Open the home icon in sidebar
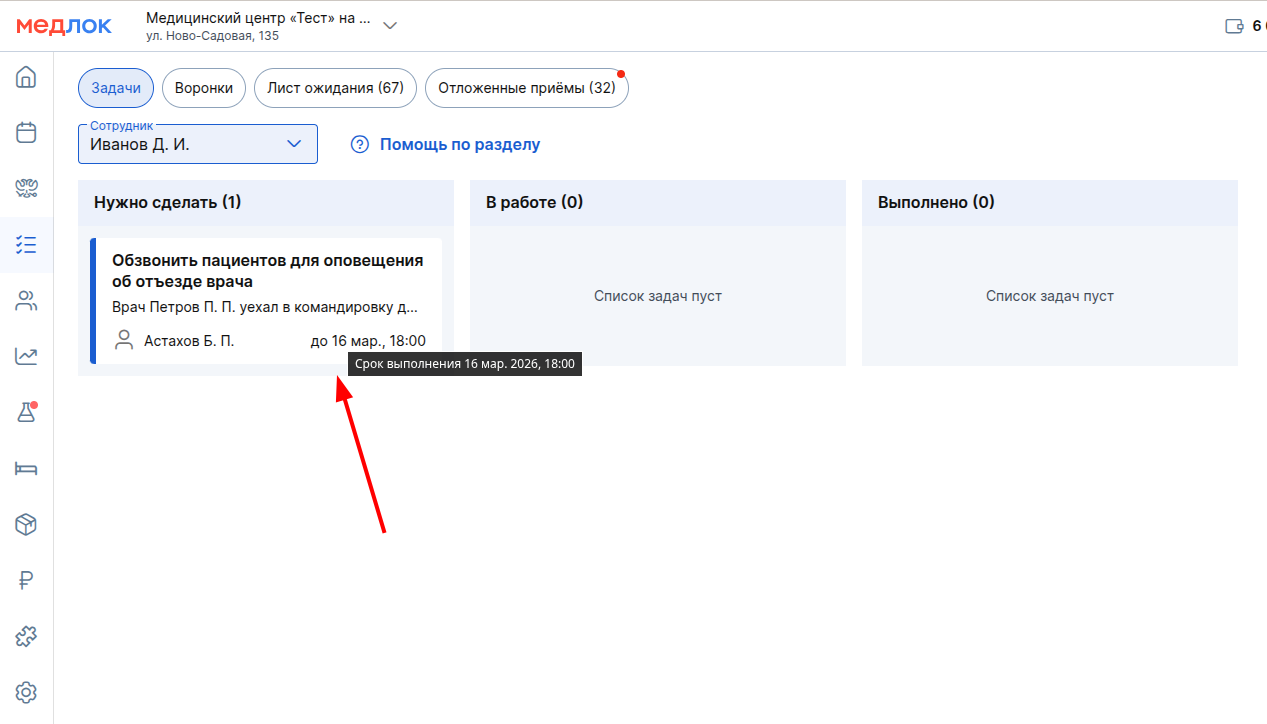This screenshot has height=724, width=1267. (x=26, y=77)
